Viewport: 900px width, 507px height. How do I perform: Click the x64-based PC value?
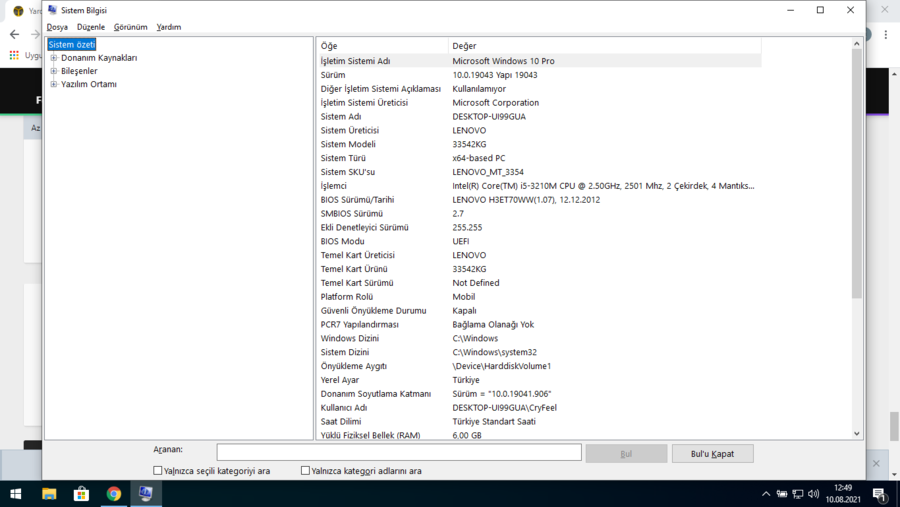479,158
